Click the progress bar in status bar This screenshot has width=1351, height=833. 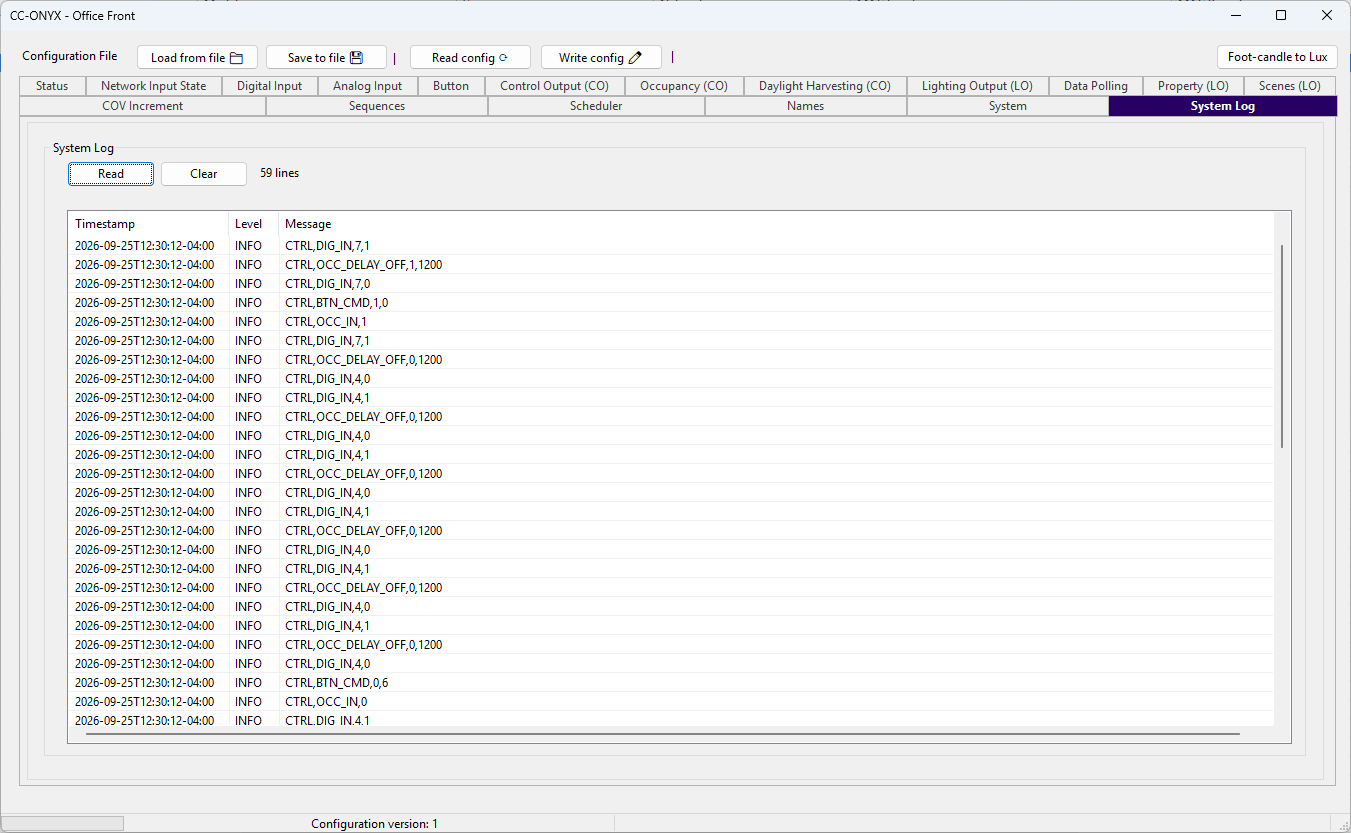(x=64, y=823)
